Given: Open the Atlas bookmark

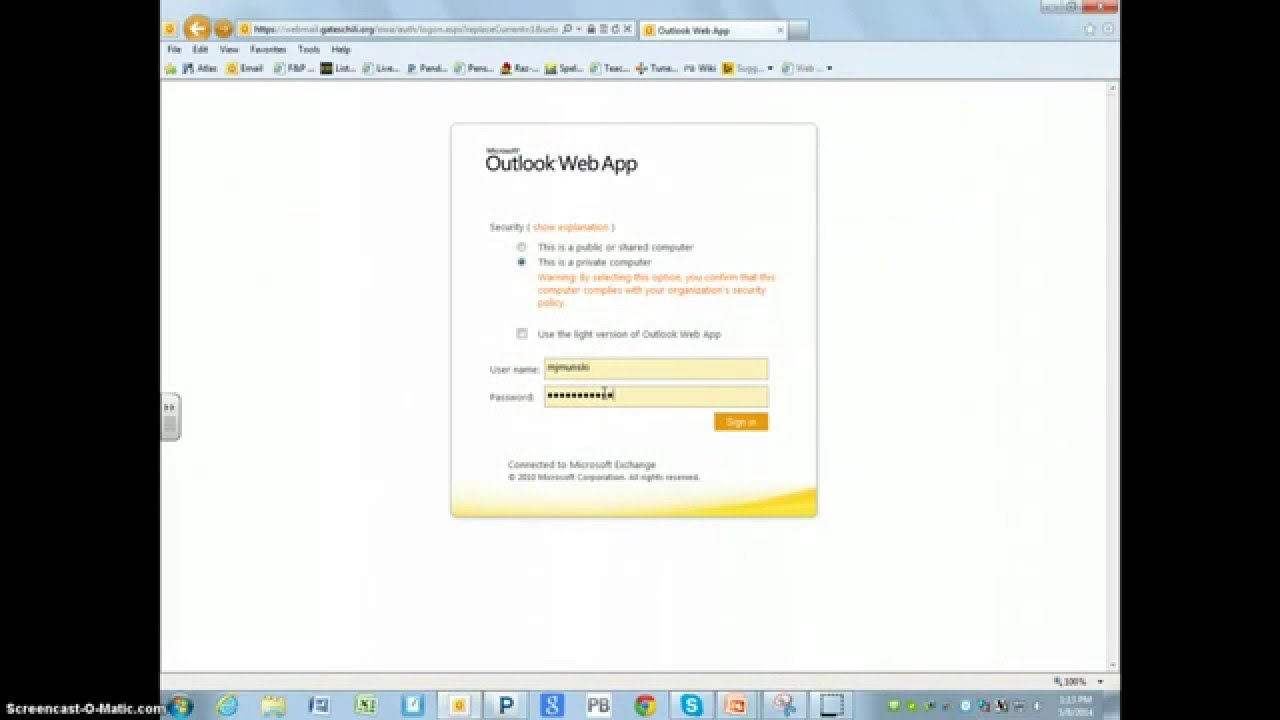Looking at the screenshot, I should click(199, 68).
